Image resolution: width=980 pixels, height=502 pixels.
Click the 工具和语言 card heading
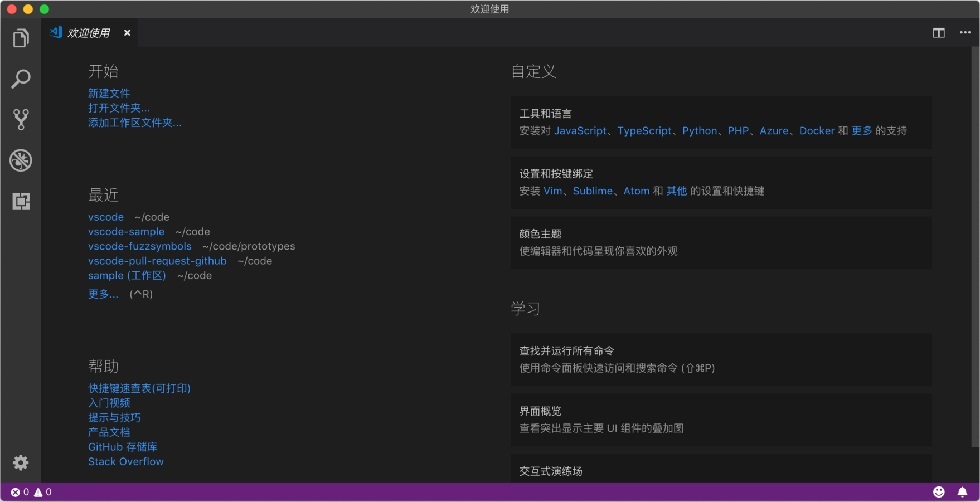click(546, 114)
